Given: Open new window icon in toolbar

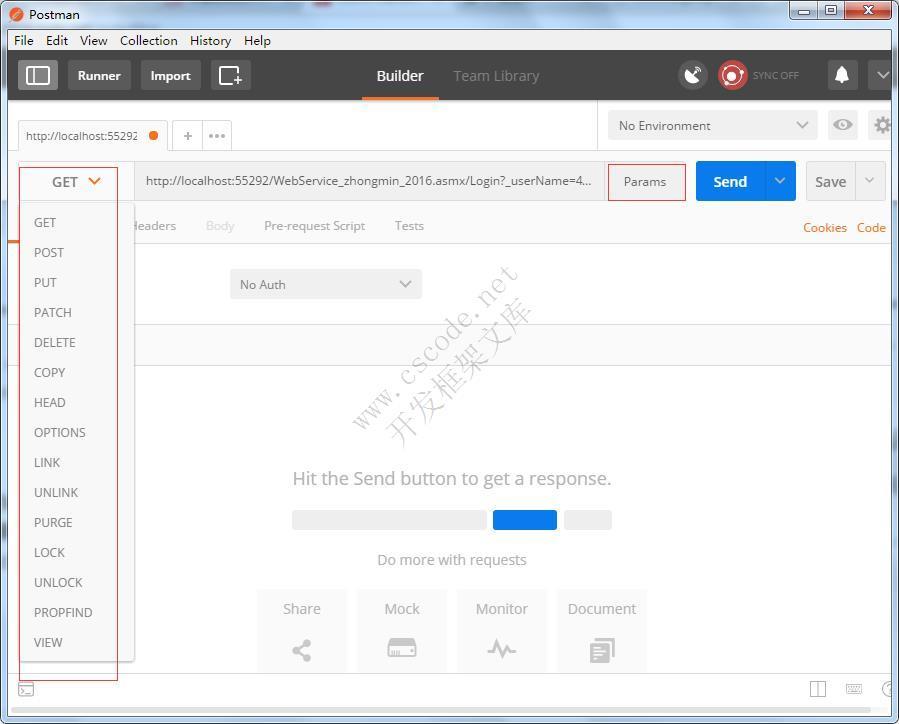Looking at the screenshot, I should click(230, 75).
